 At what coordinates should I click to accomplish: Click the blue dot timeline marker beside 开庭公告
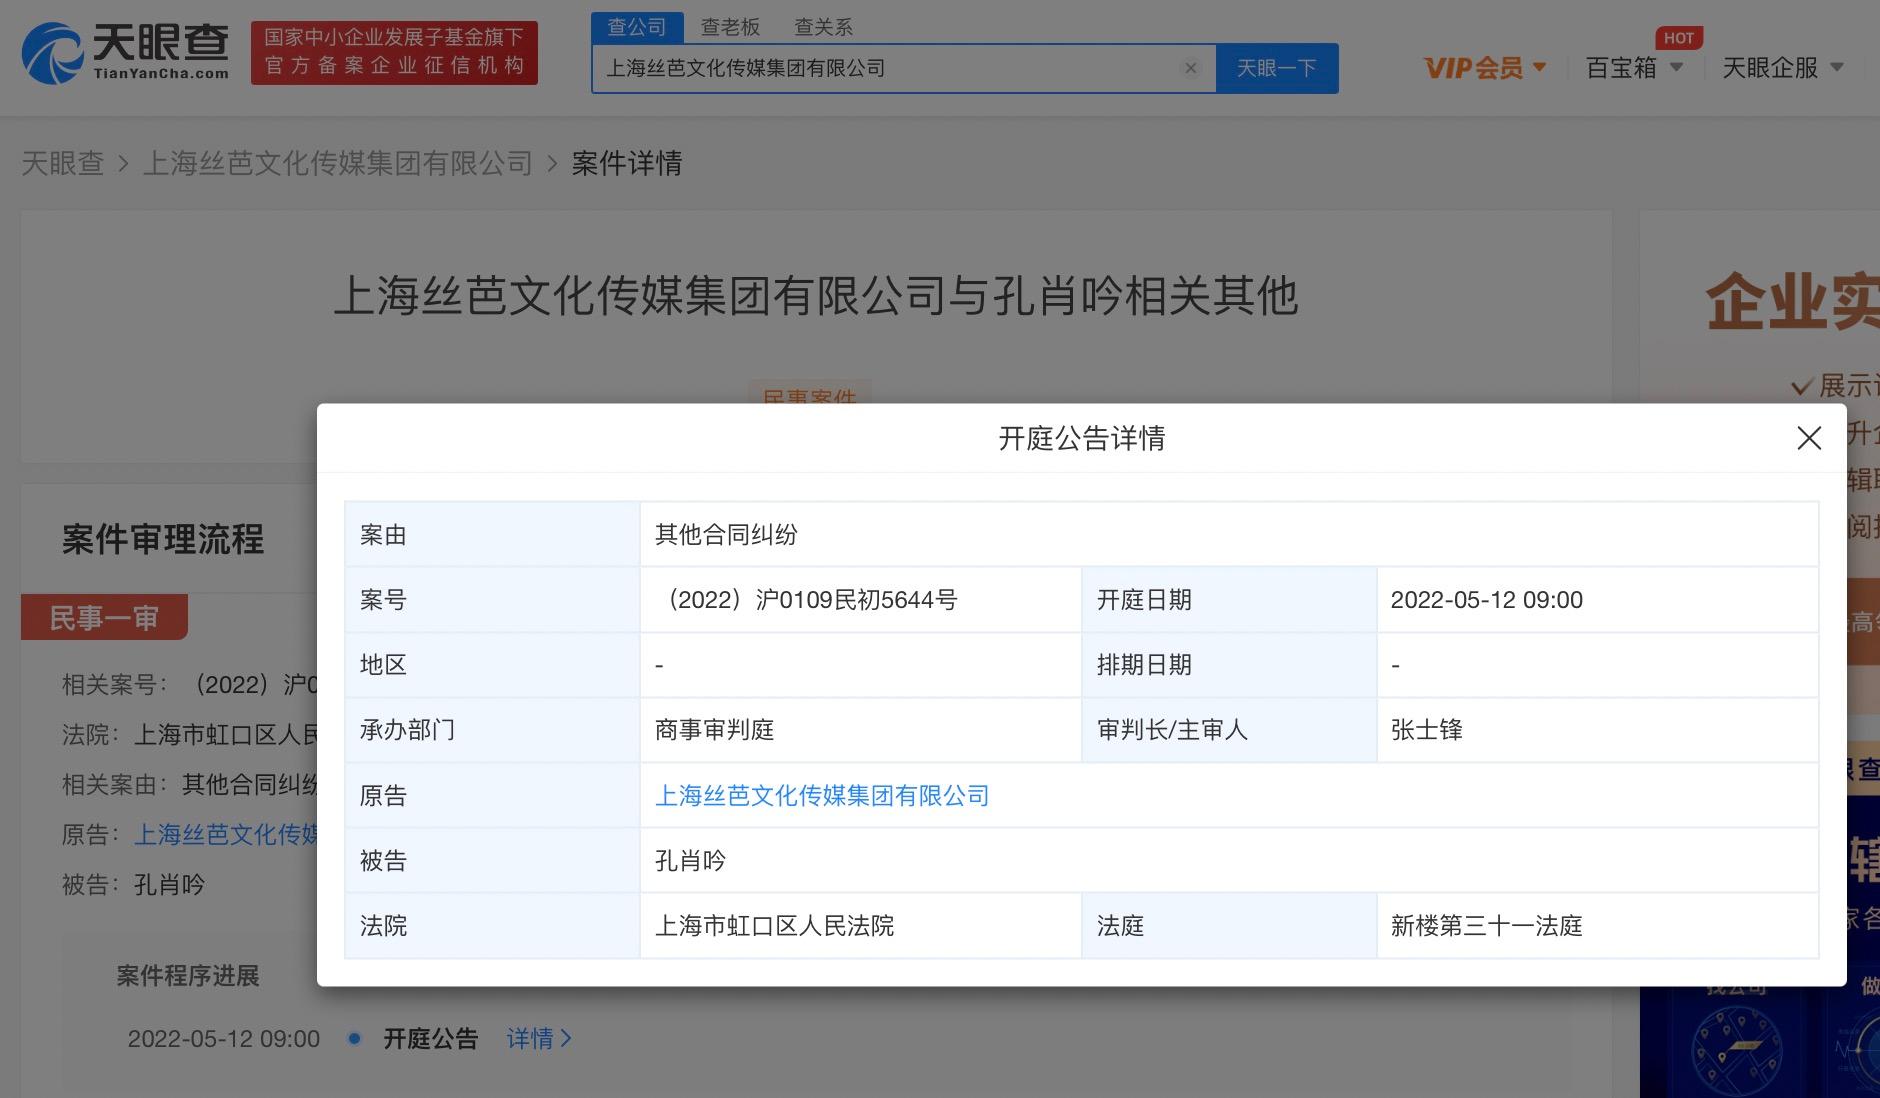tap(353, 1039)
